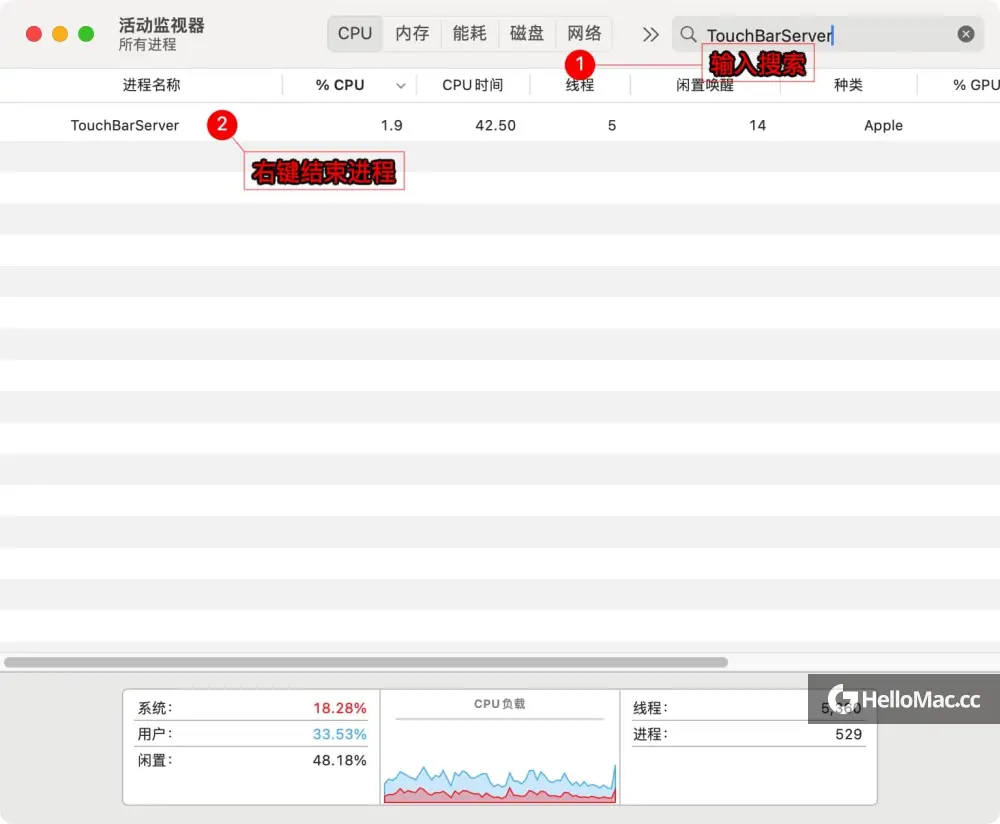Click the magnifying glass search icon

point(688,34)
